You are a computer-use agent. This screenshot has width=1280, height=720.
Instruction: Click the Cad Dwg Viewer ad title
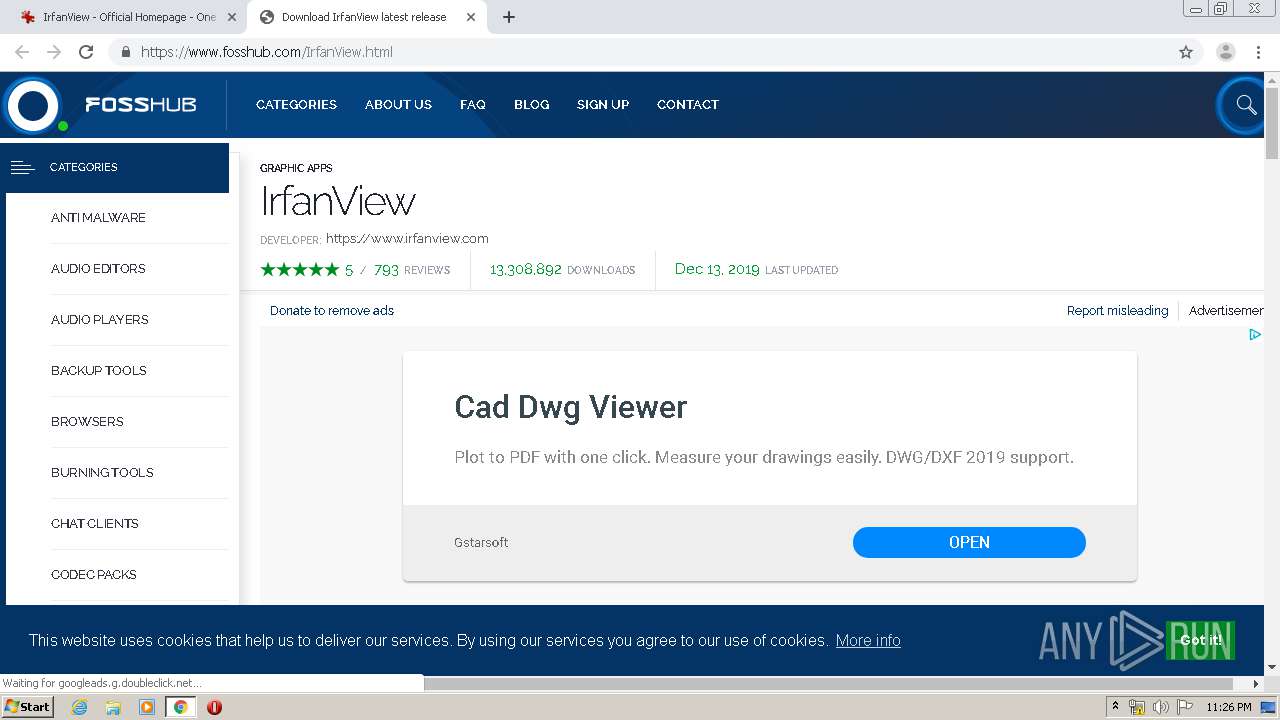(x=571, y=407)
